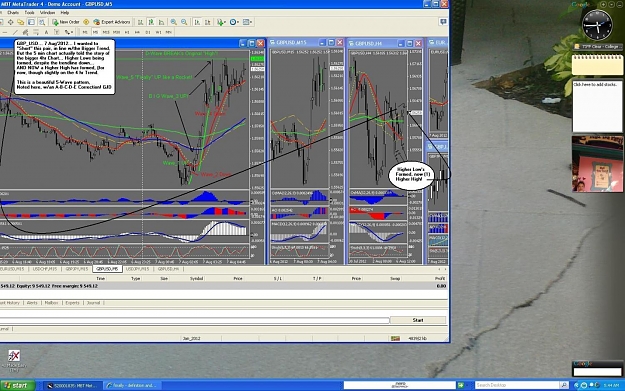625x391 pixels.
Task: Switch timeframe to D1
Action: pyautogui.click(x=147, y=32)
